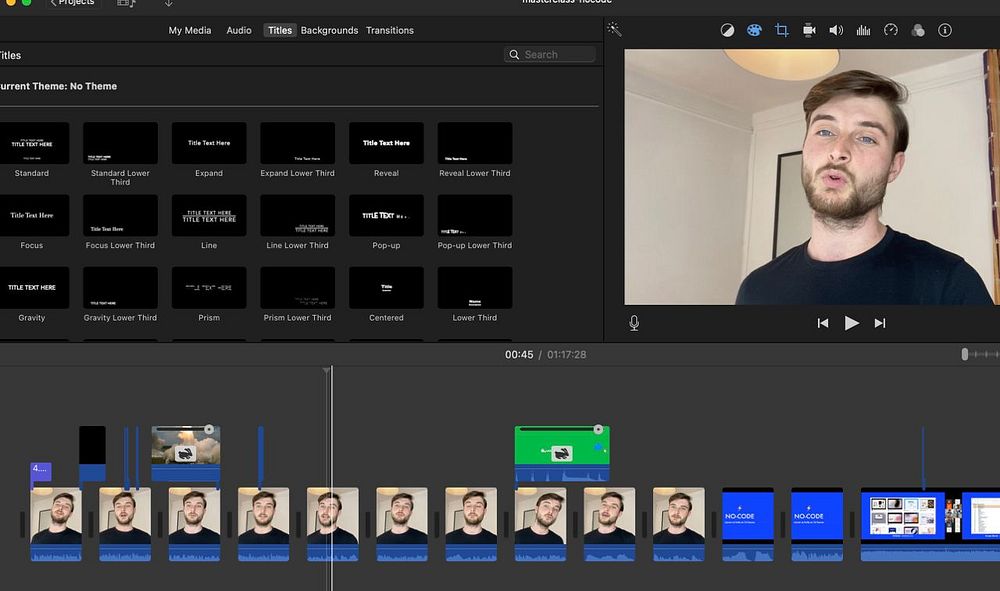Skip to the next clip

[x=880, y=323]
